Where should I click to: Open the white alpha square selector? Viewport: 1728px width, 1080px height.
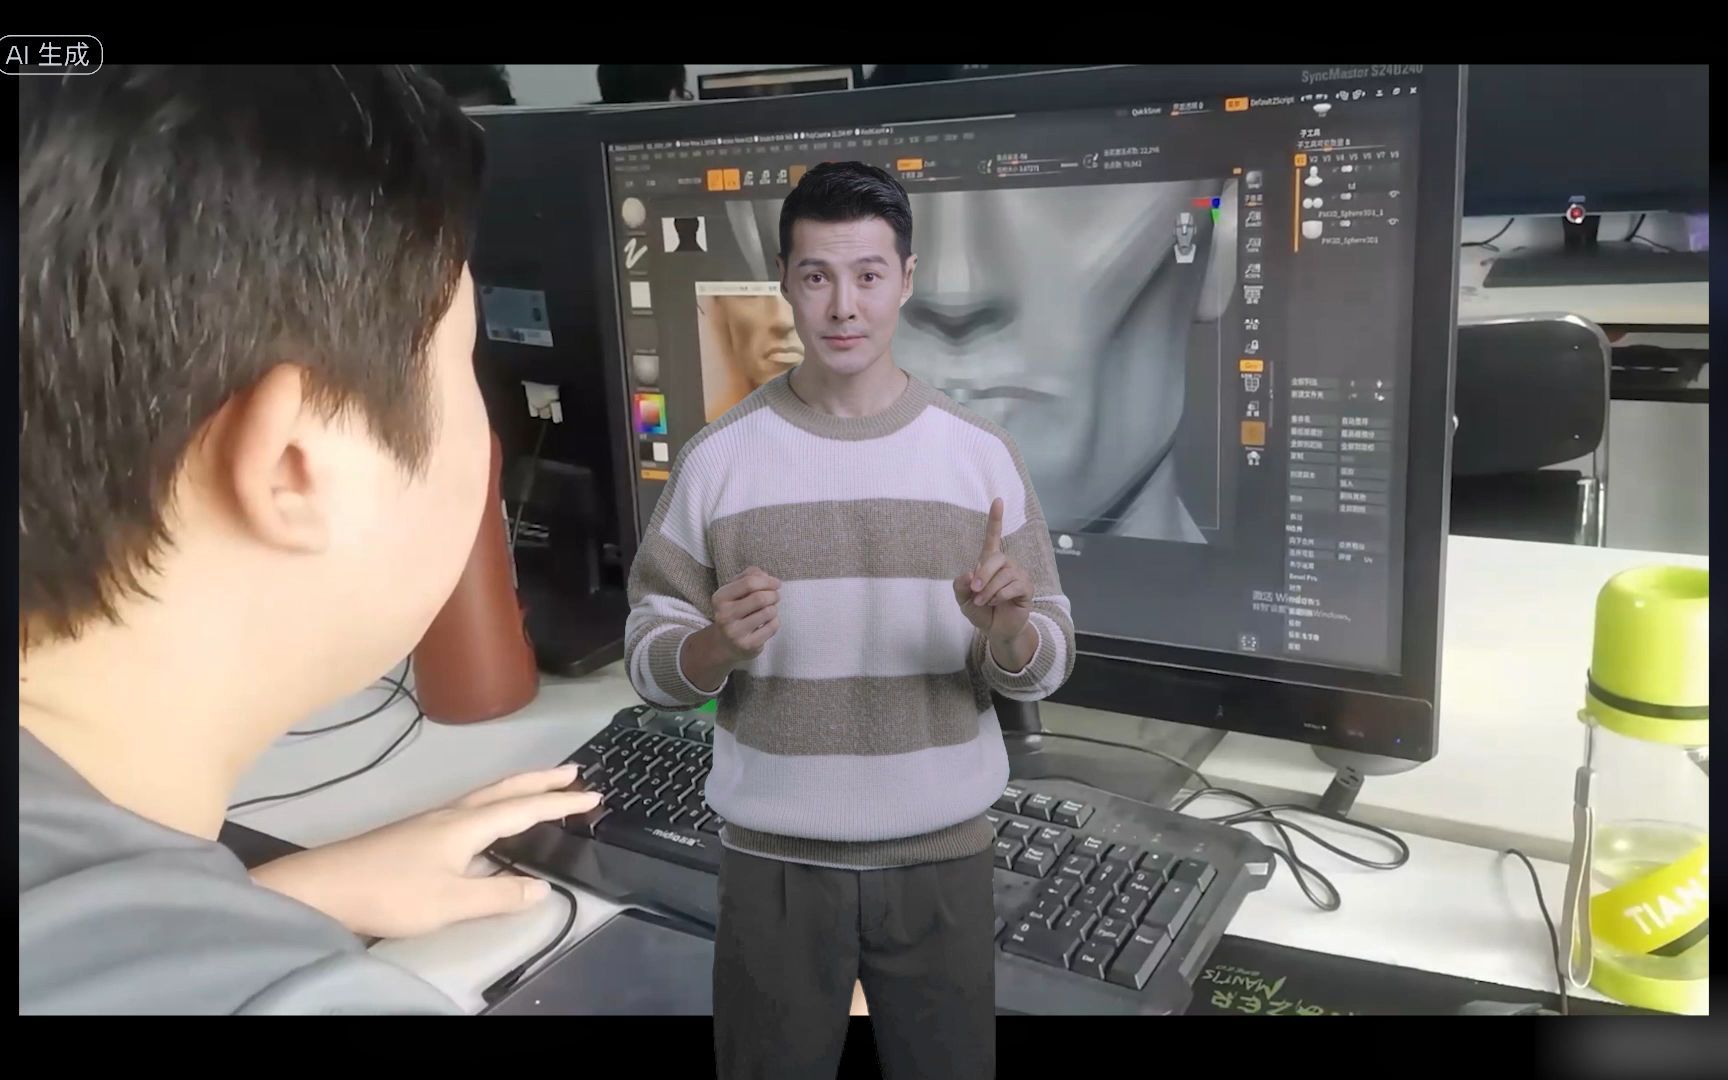tap(640, 297)
